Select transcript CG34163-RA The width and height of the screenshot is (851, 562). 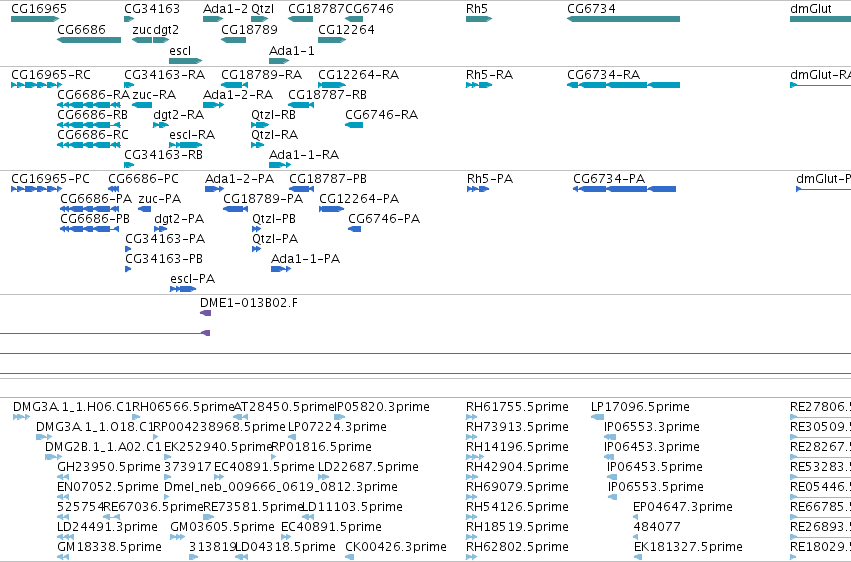pos(164,75)
